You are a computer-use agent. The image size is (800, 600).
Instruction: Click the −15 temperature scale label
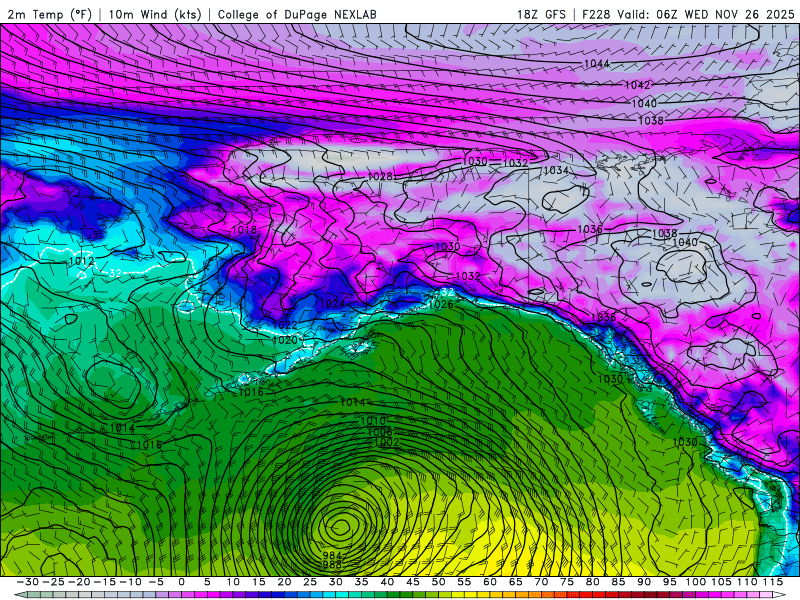pos(105,582)
